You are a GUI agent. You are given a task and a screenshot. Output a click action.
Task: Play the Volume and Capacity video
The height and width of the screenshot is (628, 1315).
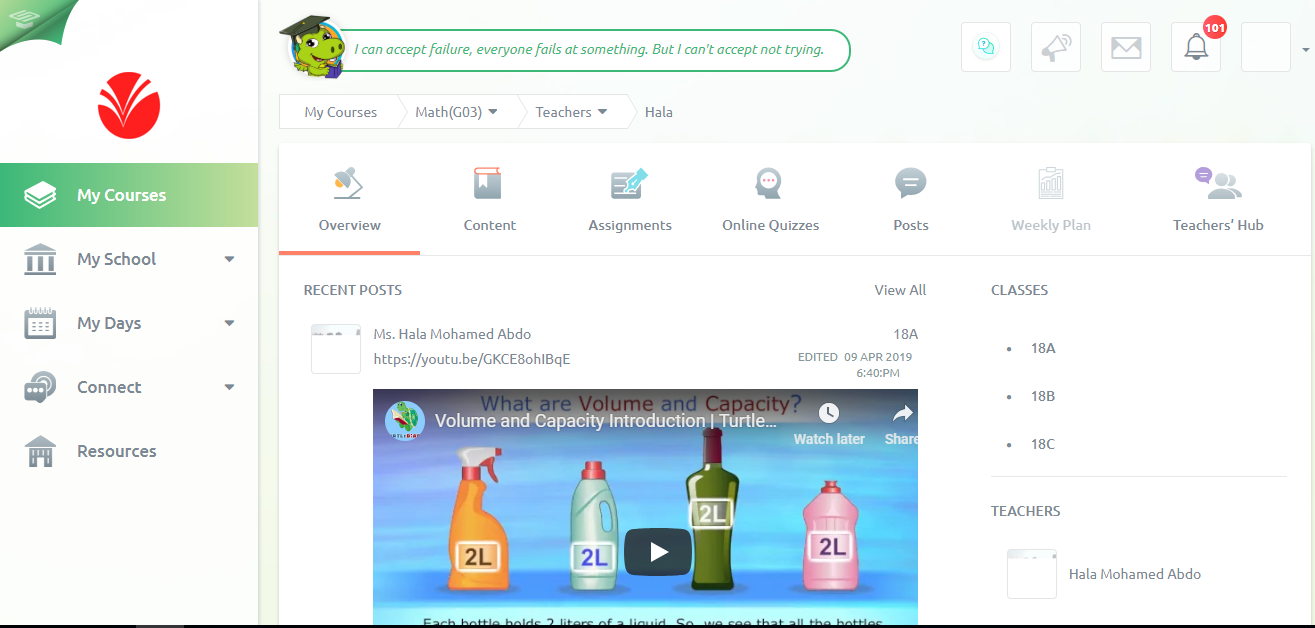tap(658, 551)
